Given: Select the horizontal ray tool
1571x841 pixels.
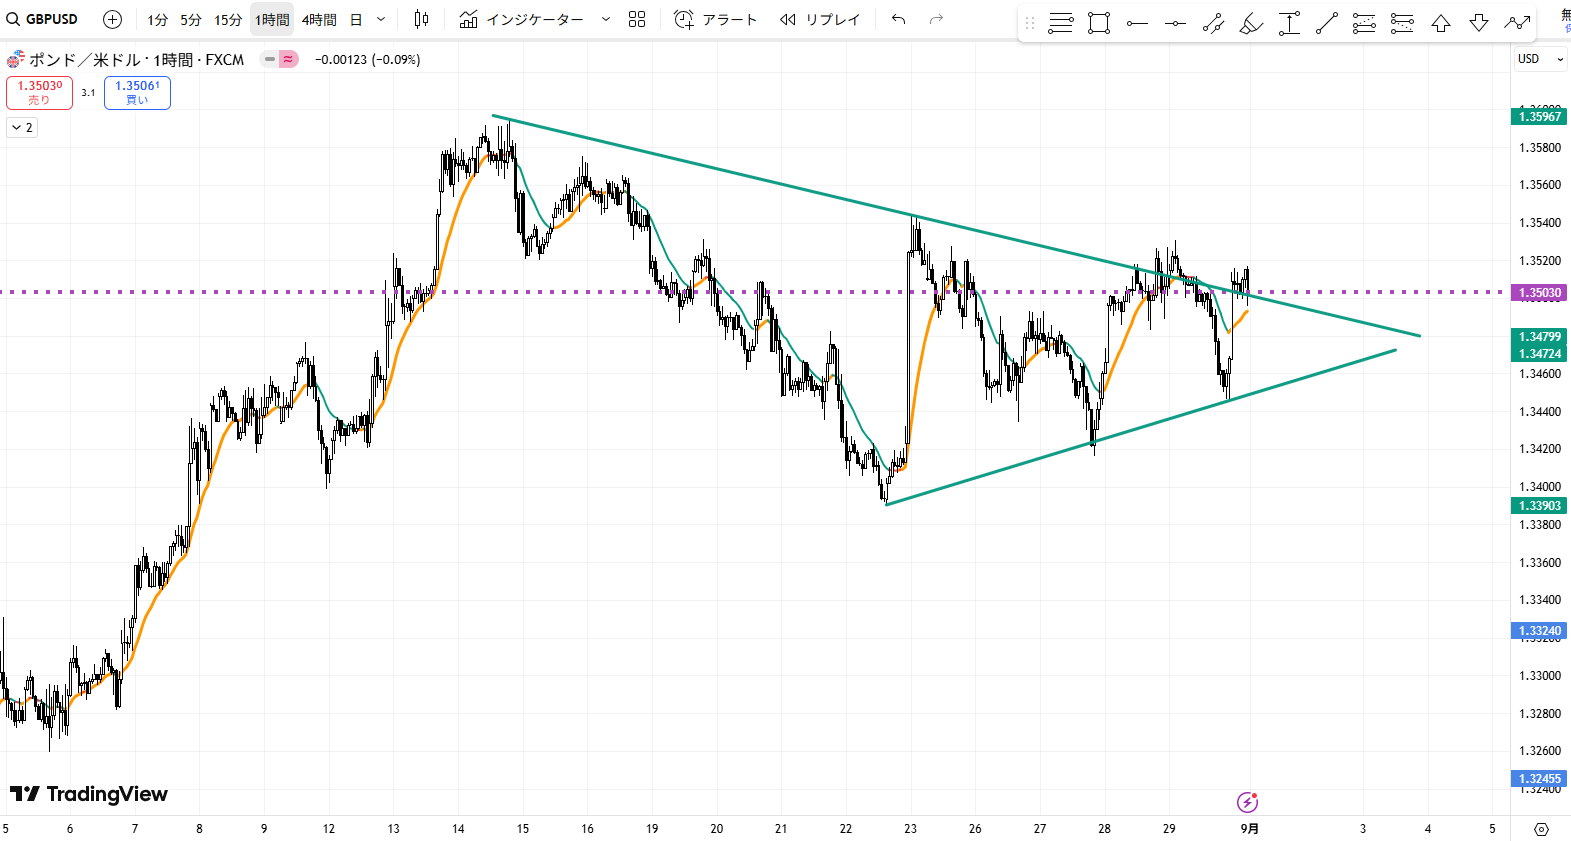Looking at the screenshot, I should 1137,23.
